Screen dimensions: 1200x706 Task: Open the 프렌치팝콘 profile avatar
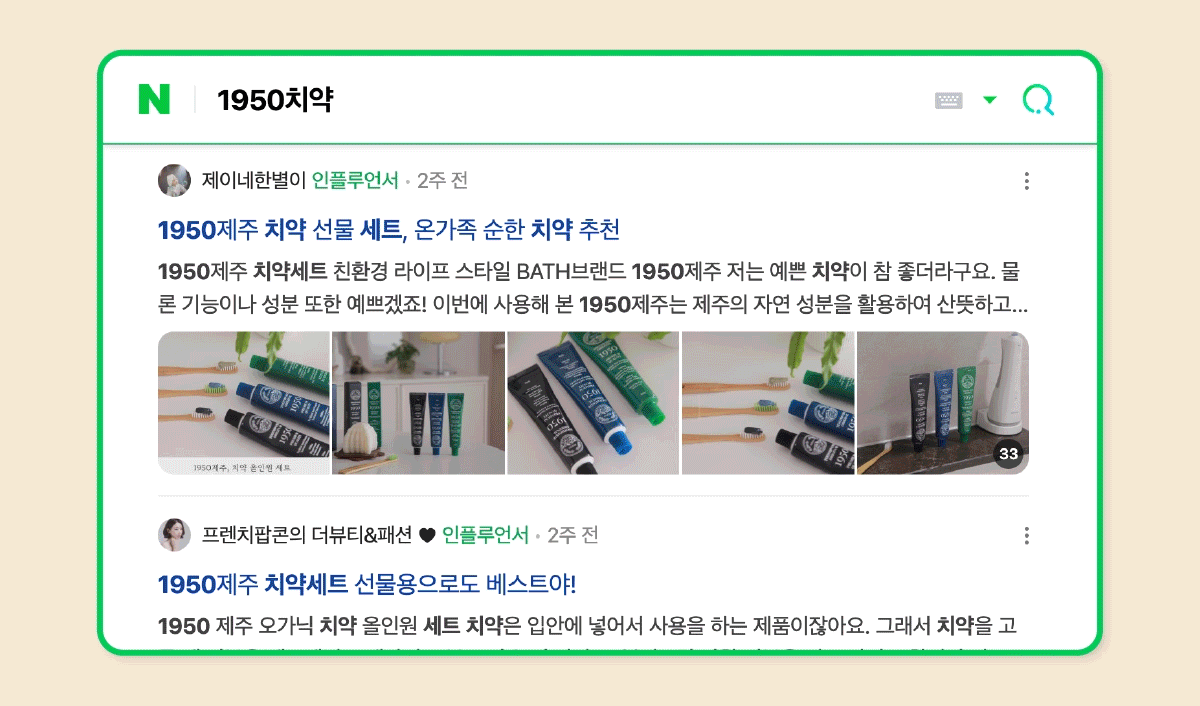174,535
